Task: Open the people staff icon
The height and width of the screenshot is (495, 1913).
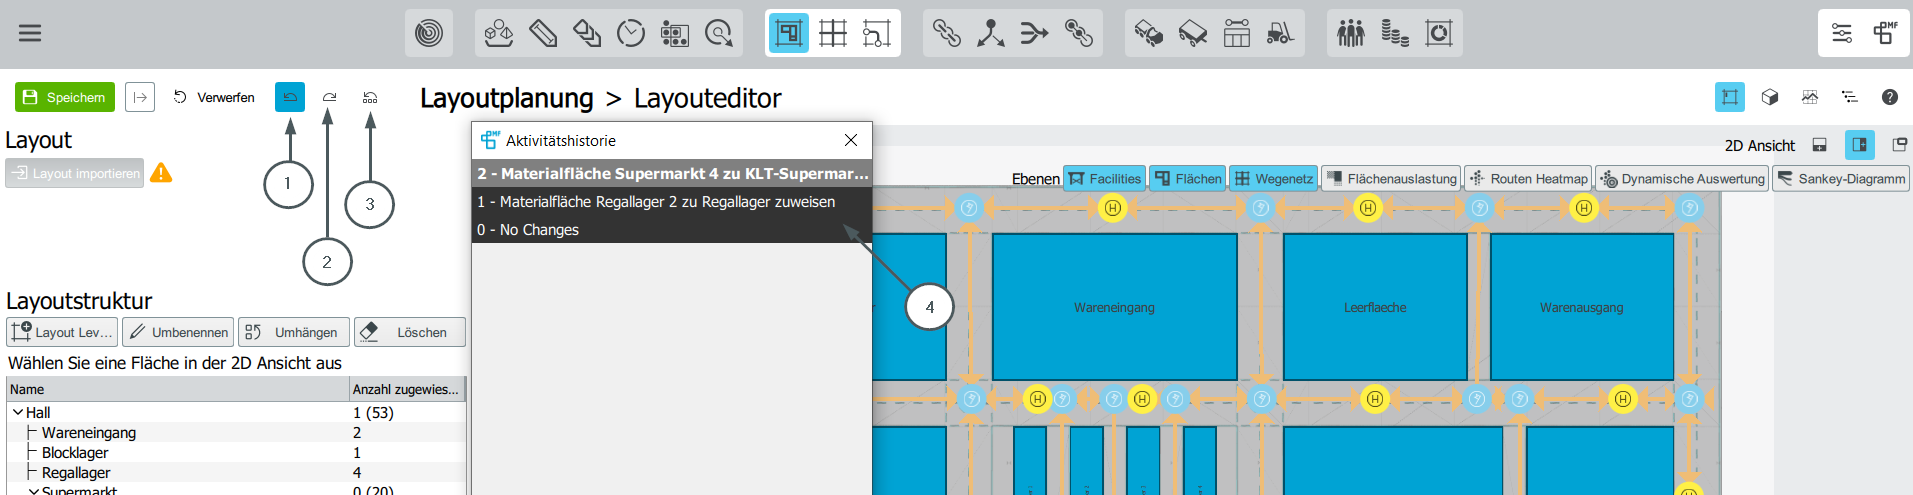Action: click(1351, 33)
